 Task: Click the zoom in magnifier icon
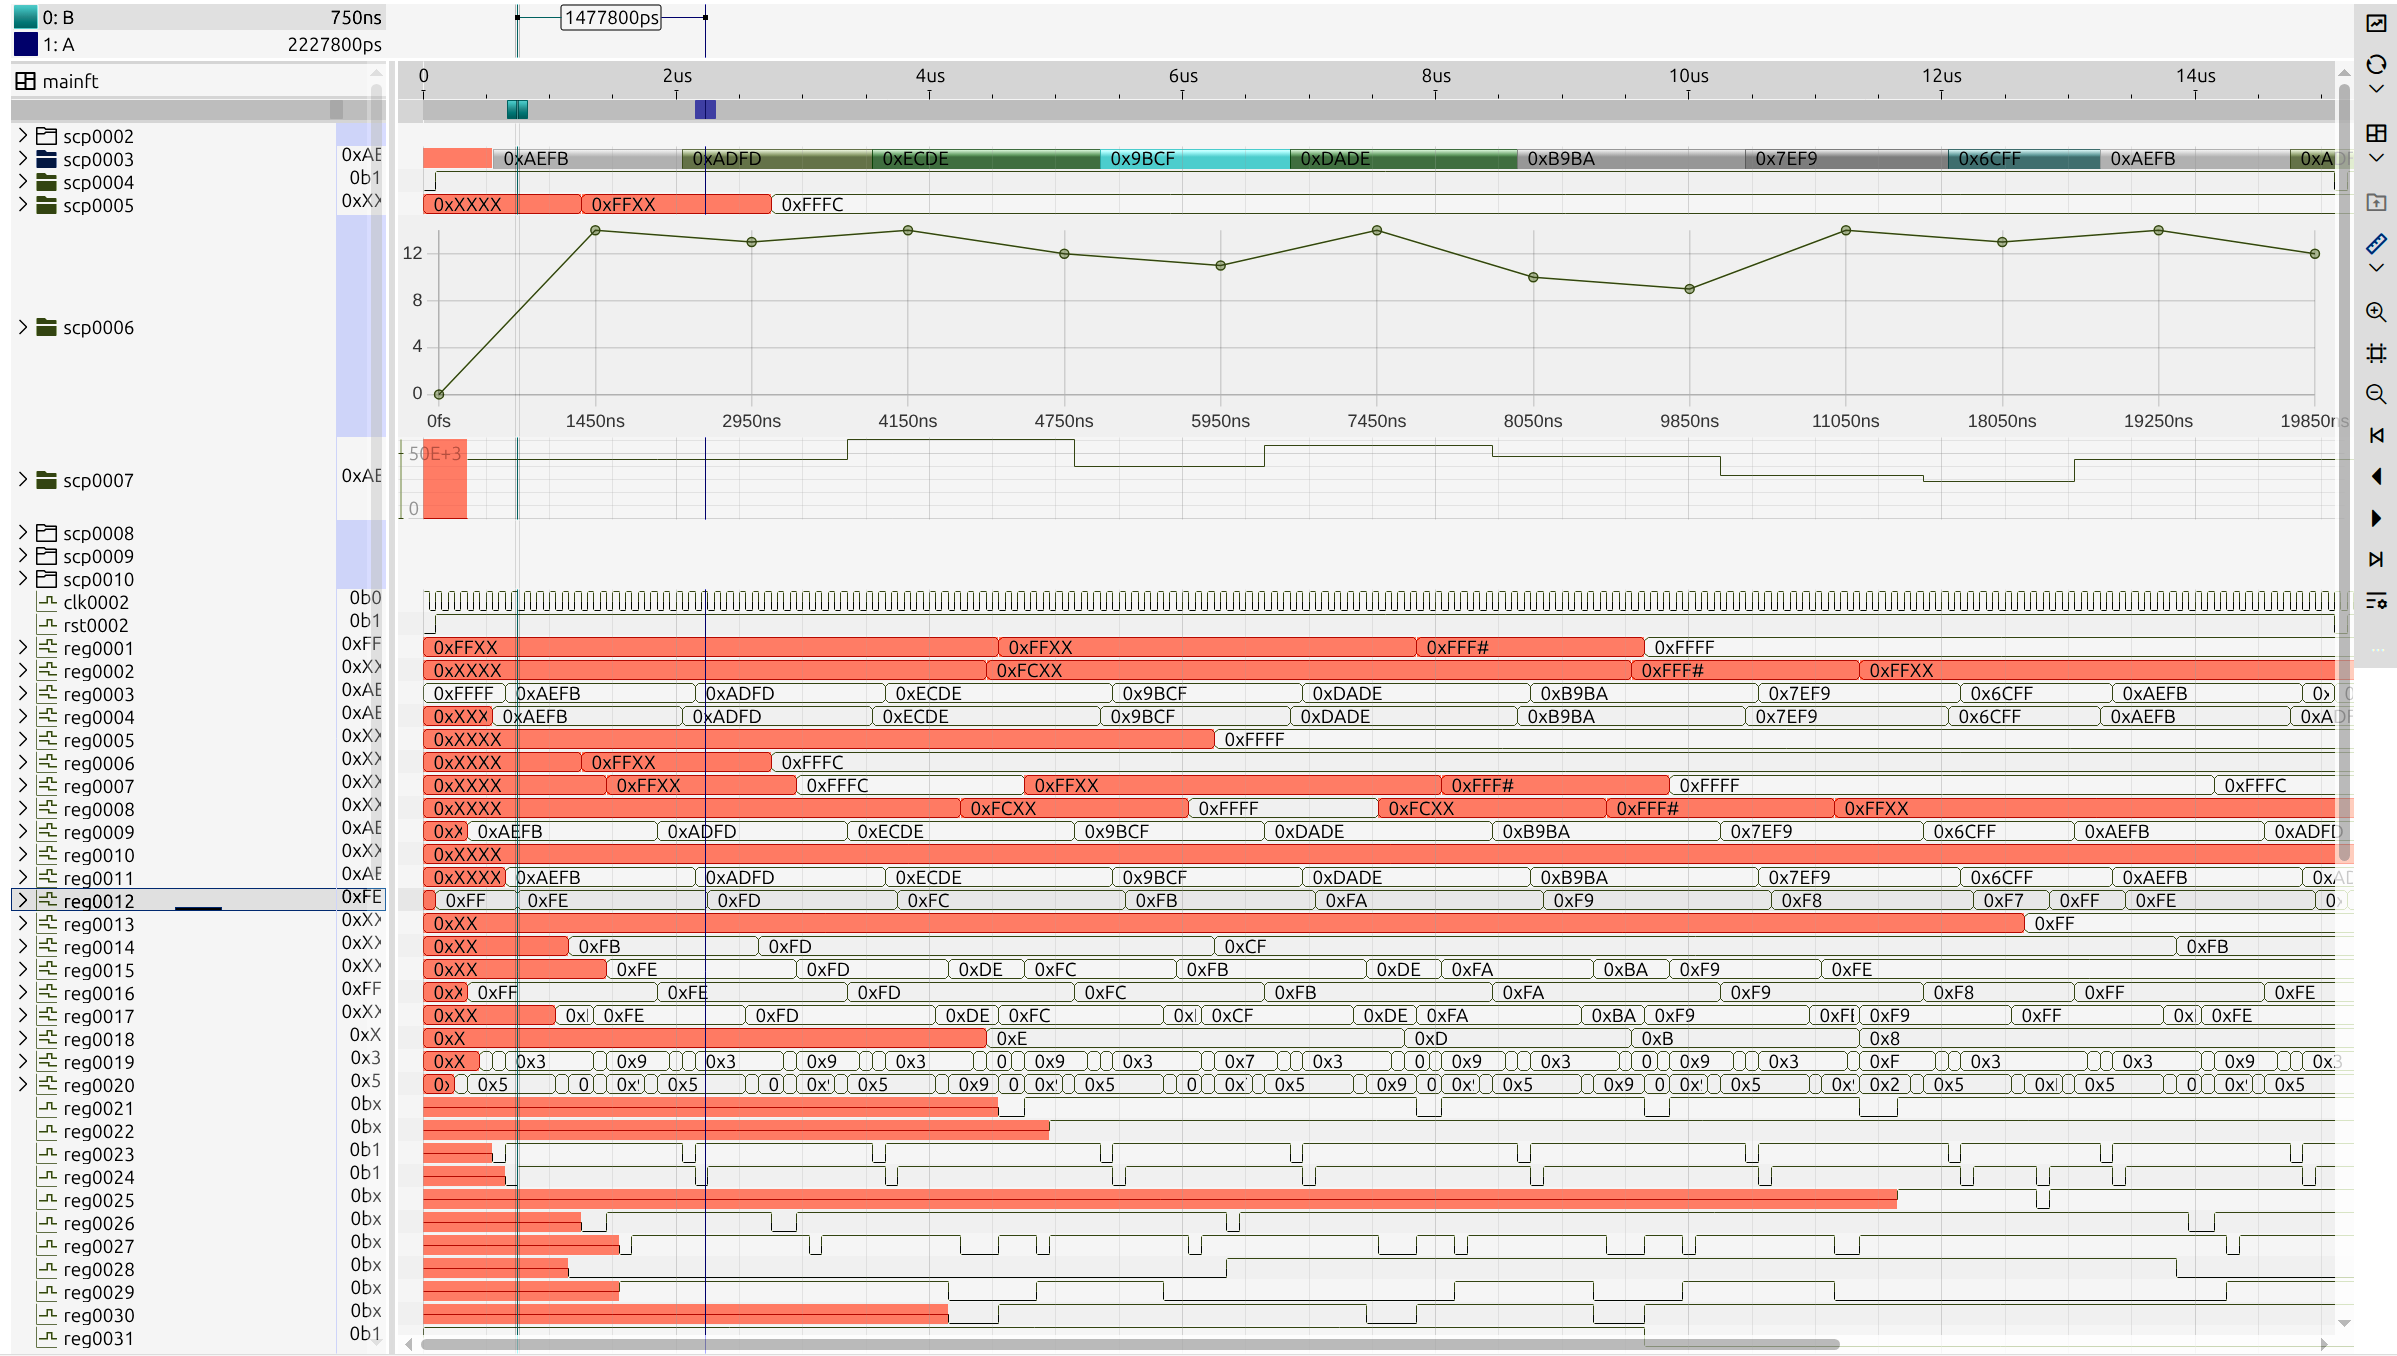pos(2376,312)
